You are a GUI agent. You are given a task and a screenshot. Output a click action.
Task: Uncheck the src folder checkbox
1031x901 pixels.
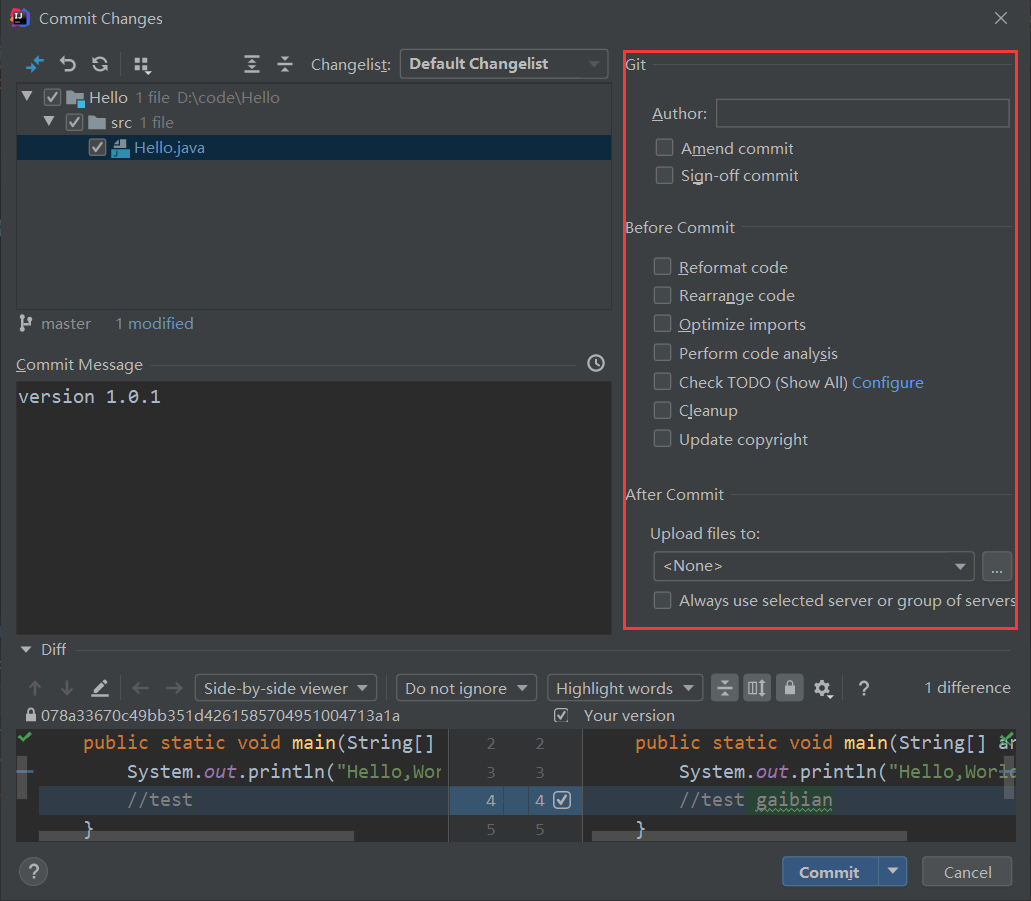(x=74, y=122)
